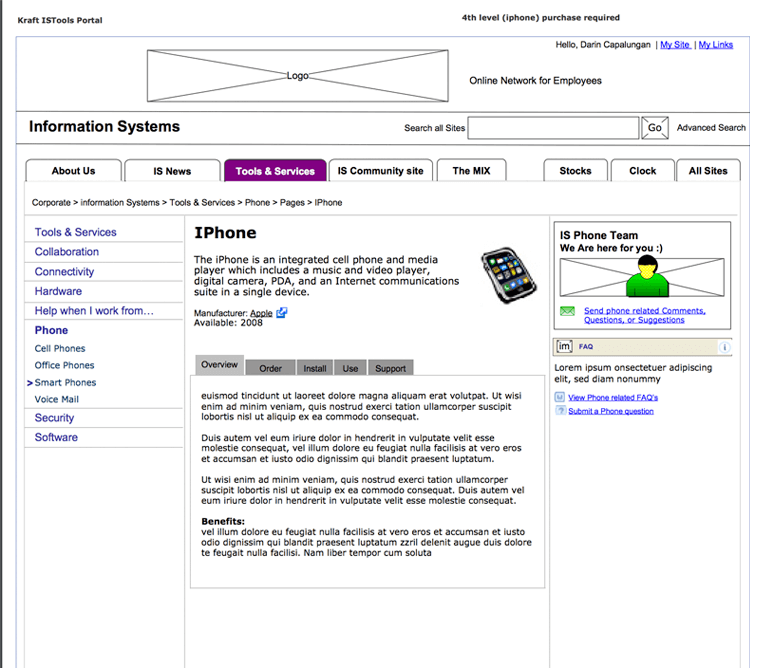Viewport: 760px width, 668px height.
Task: Click the info icon in FAQ bar
Action: tap(725, 347)
